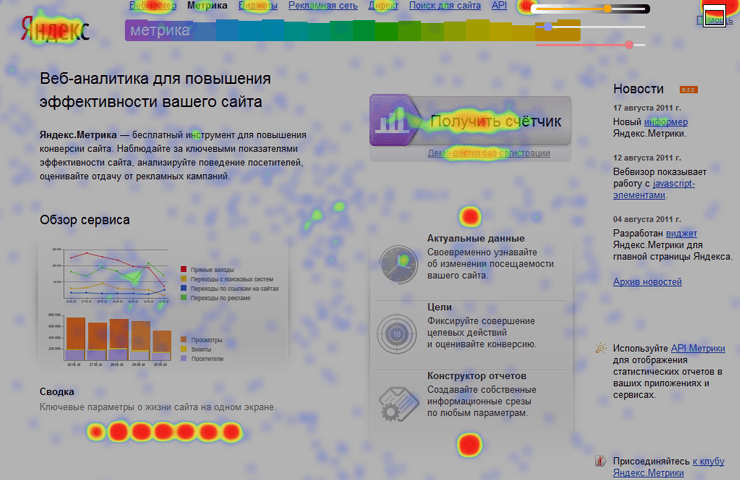Select the API link in top navigation
Image resolution: width=740 pixels, height=480 pixels.
click(498, 6)
